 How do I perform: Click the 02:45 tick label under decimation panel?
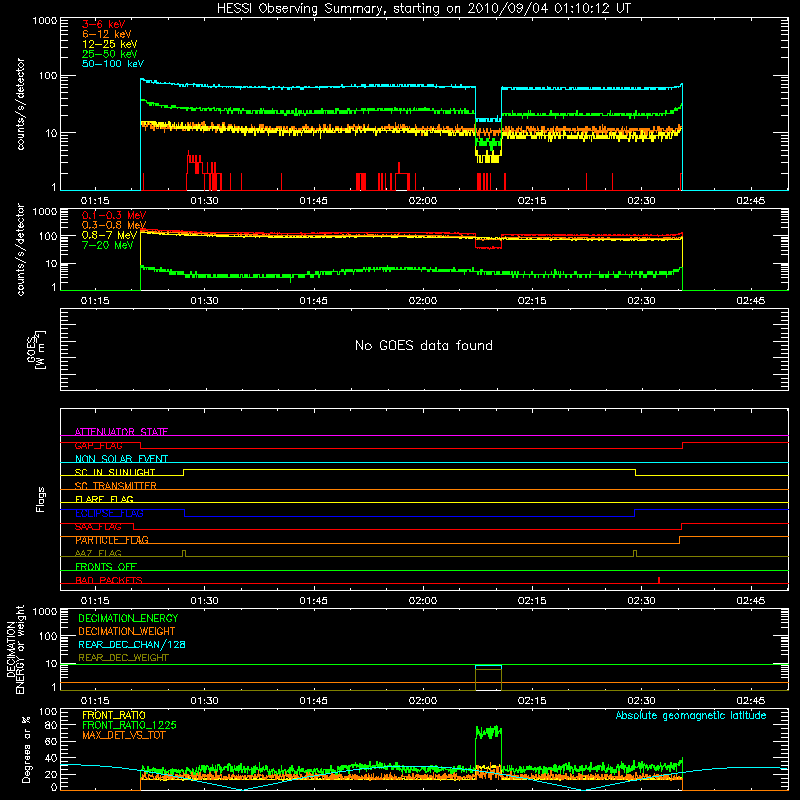pos(751,701)
